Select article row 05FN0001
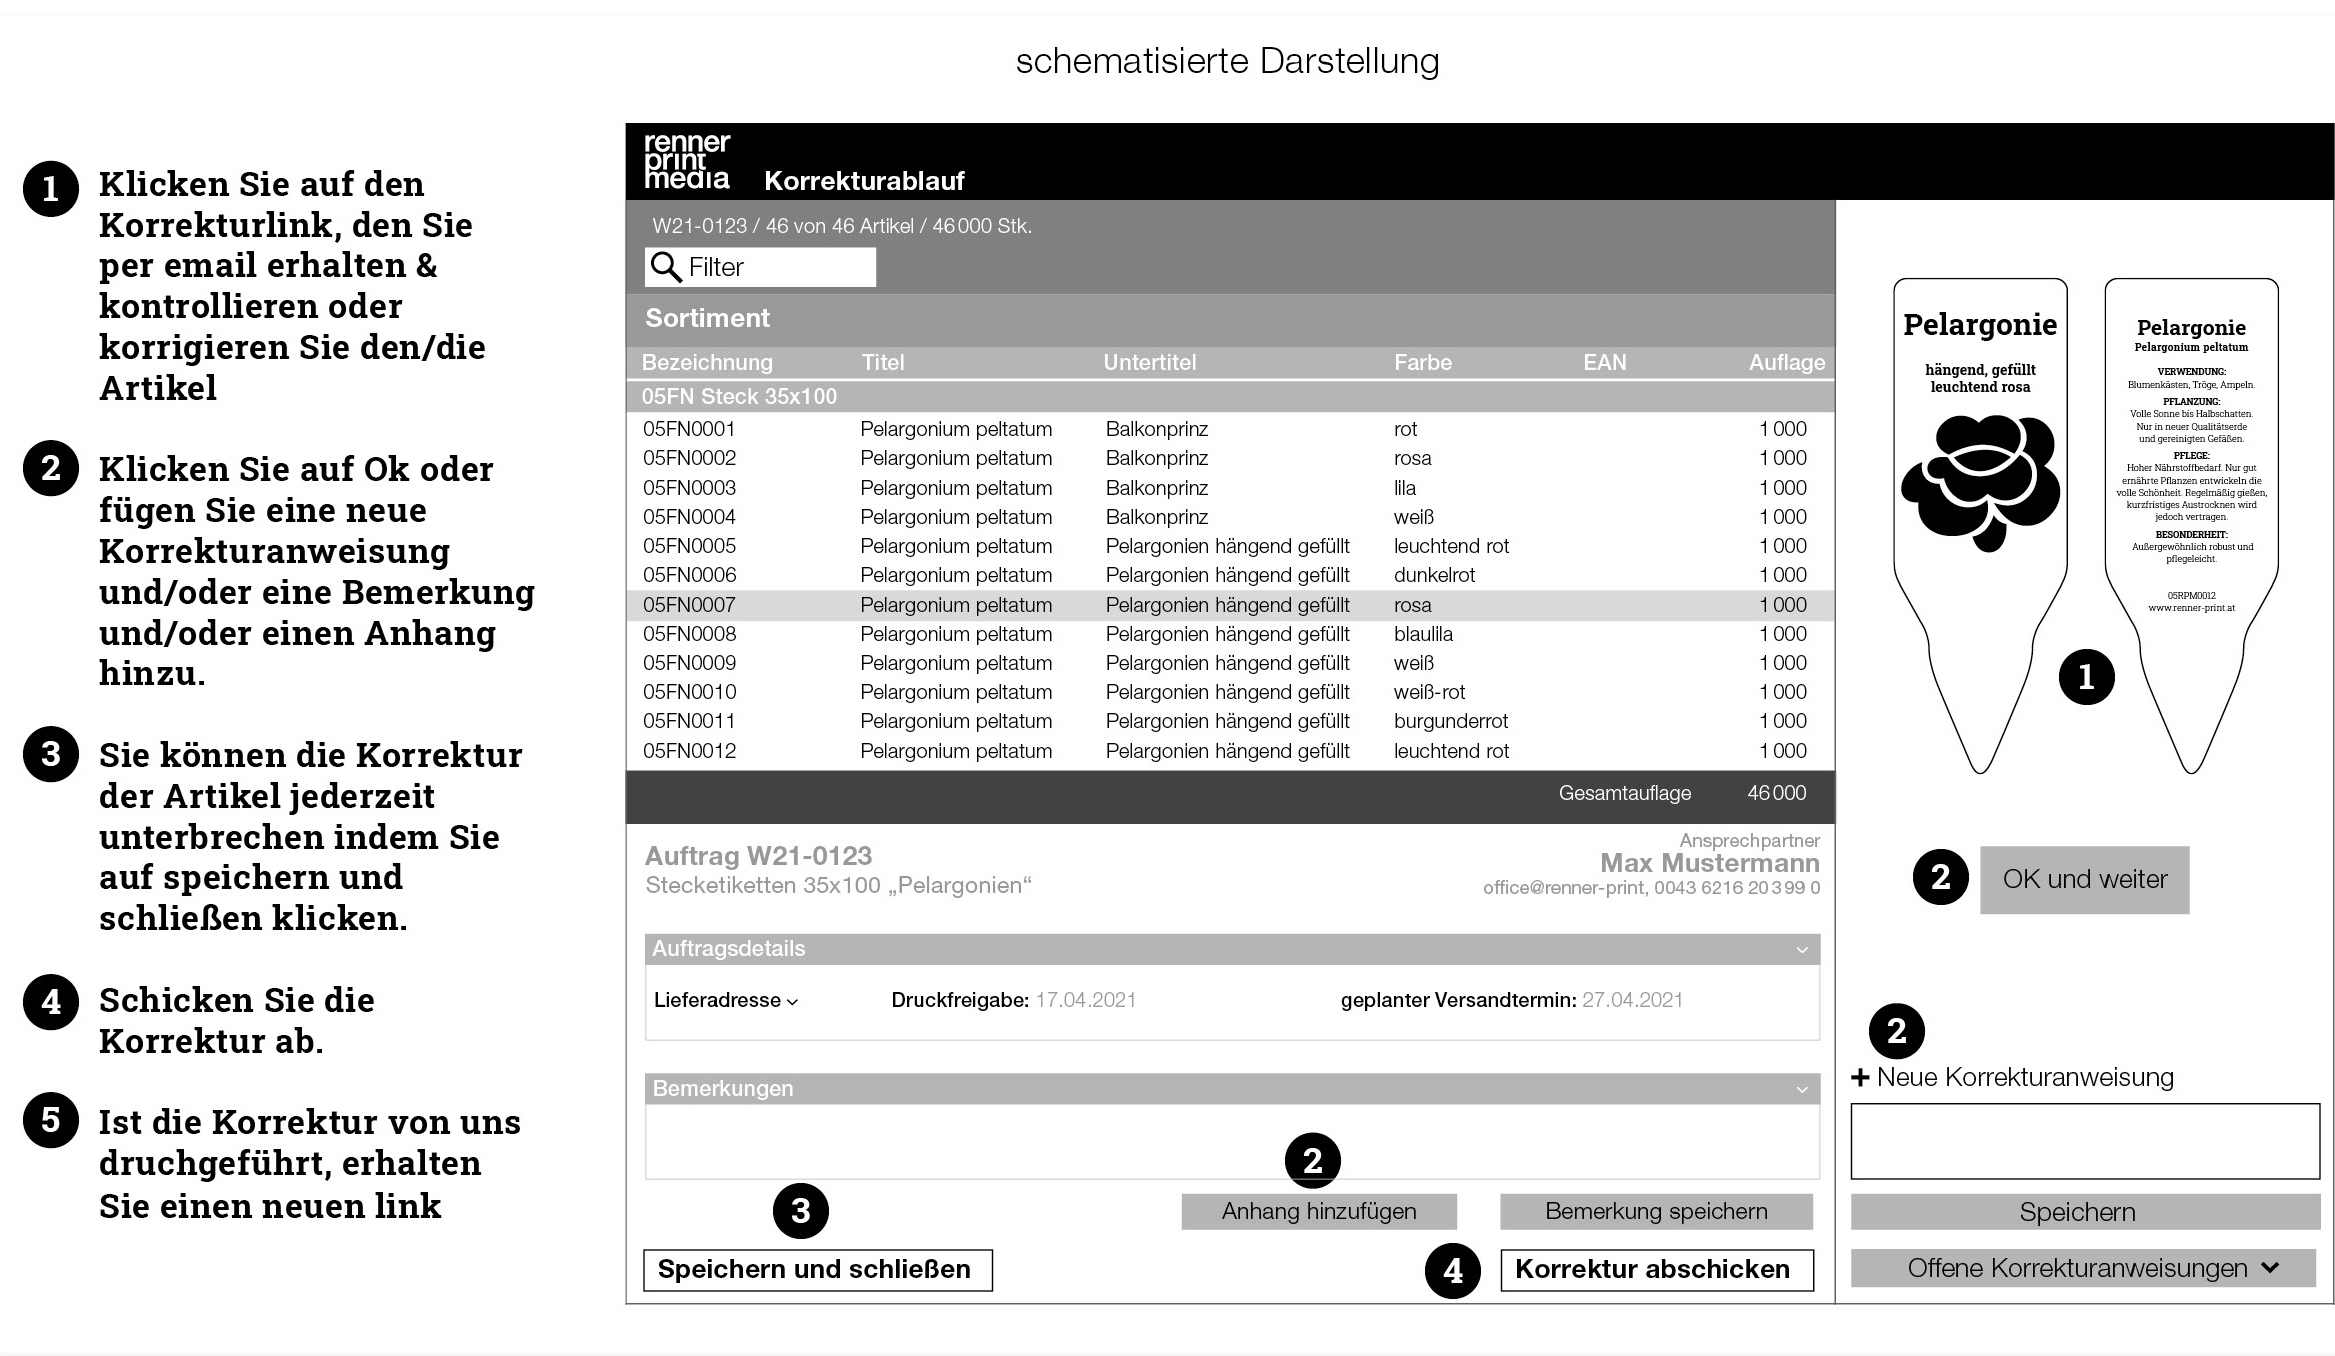Image resolution: width=2335 pixels, height=1356 pixels. pos(1230,429)
